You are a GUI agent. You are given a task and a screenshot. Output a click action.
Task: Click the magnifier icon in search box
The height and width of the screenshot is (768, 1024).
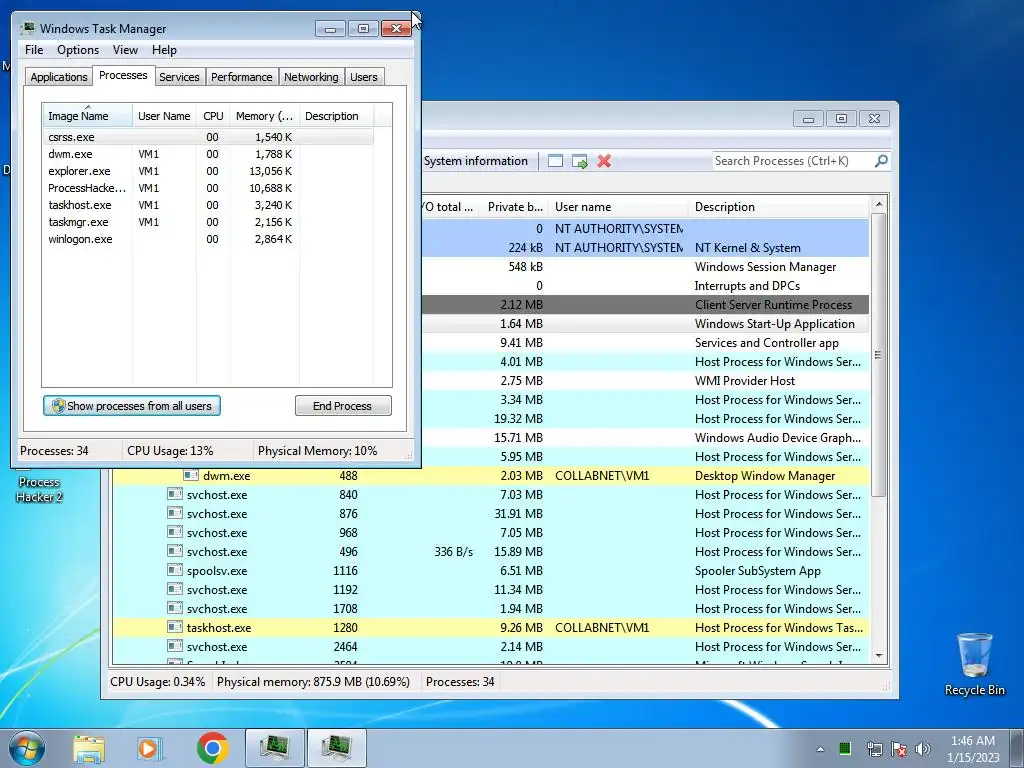point(881,160)
